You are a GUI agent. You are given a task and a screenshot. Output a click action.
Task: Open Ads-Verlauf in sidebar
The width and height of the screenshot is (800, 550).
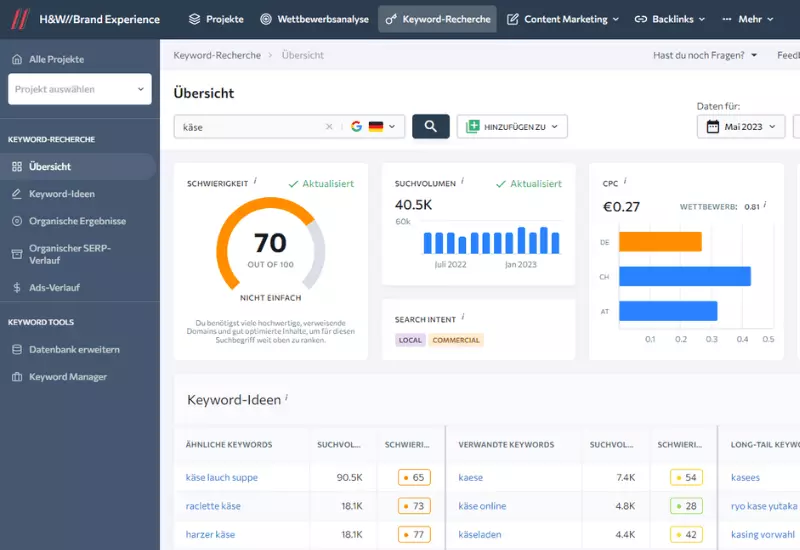tap(55, 287)
